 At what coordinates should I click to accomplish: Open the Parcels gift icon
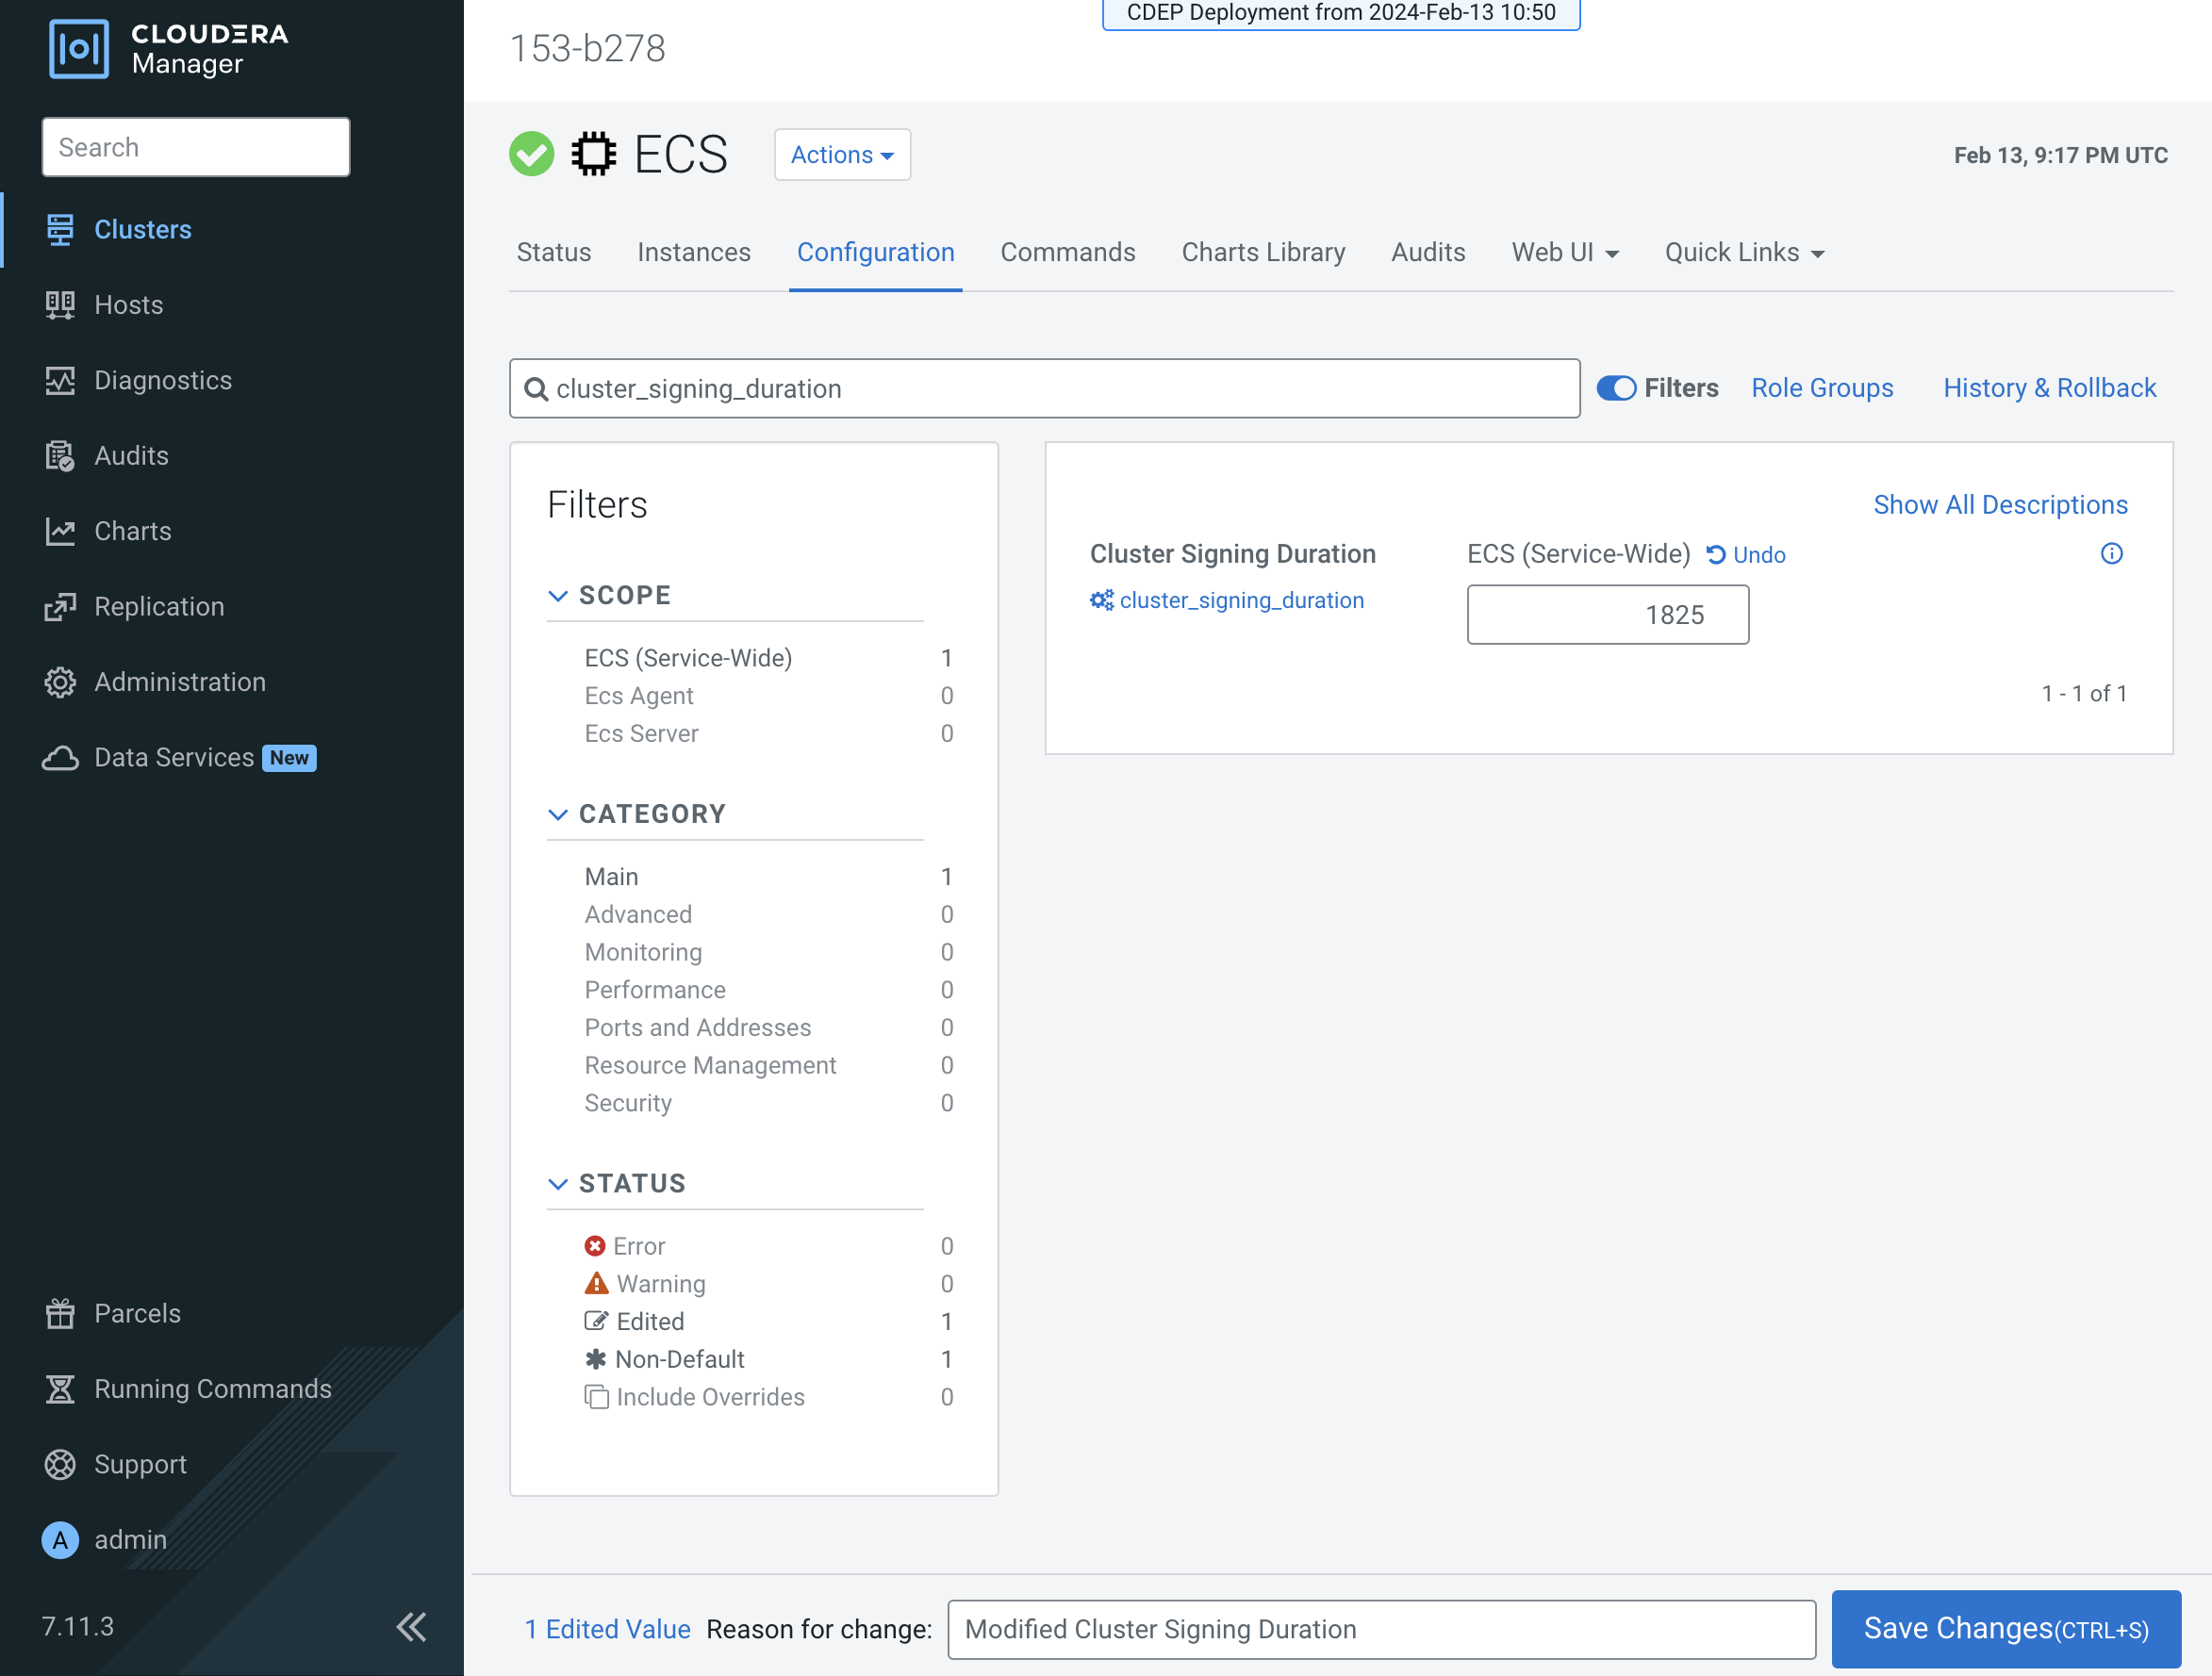tap(60, 1313)
